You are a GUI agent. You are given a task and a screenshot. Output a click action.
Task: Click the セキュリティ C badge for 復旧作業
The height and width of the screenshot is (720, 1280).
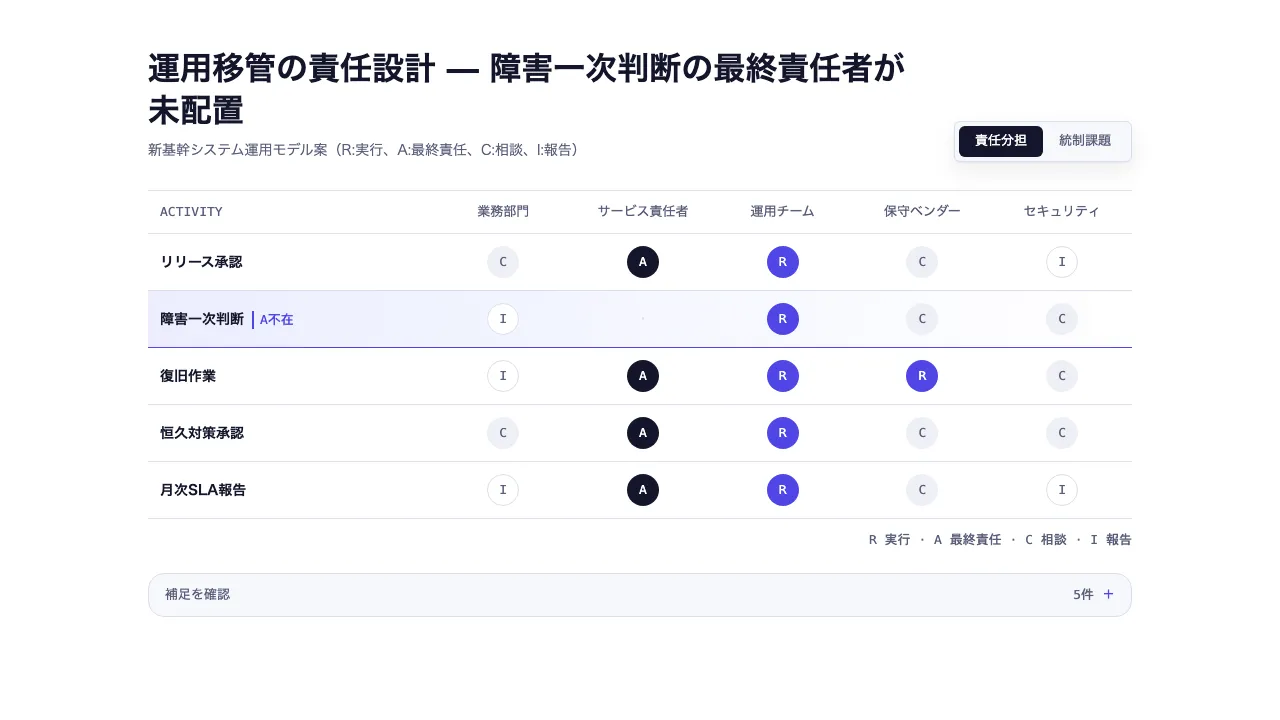coord(1062,376)
